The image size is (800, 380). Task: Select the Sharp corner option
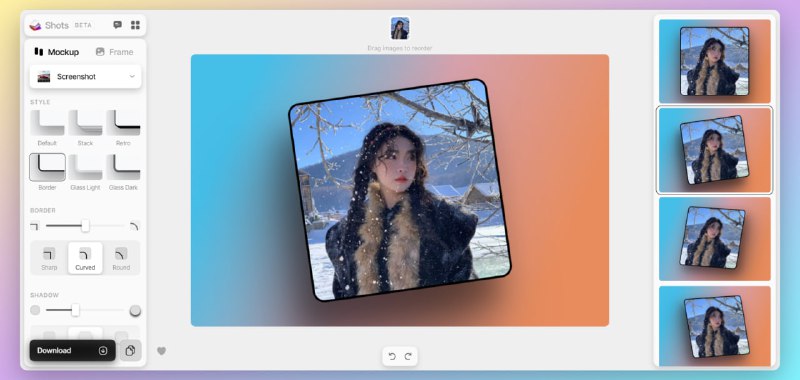click(49, 258)
